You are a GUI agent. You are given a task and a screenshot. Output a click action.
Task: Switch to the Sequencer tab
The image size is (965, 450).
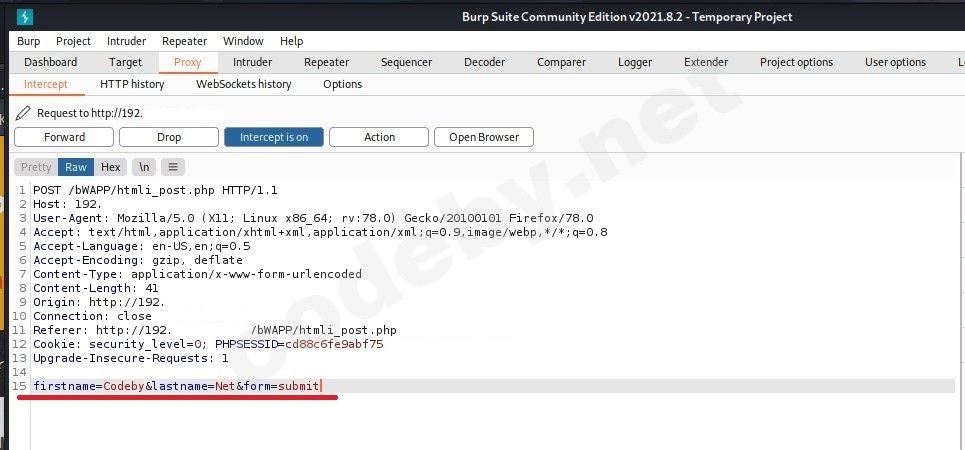pos(406,62)
